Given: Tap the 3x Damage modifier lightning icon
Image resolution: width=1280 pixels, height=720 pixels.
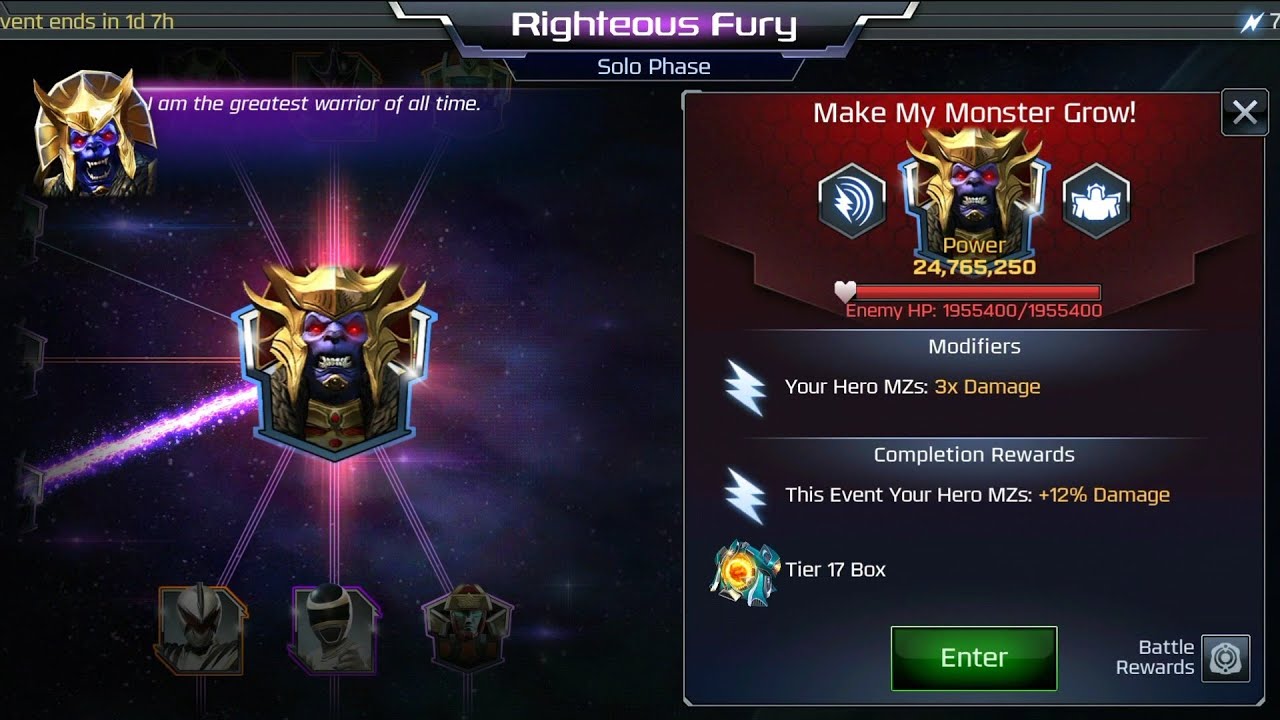Looking at the screenshot, I should point(746,388).
